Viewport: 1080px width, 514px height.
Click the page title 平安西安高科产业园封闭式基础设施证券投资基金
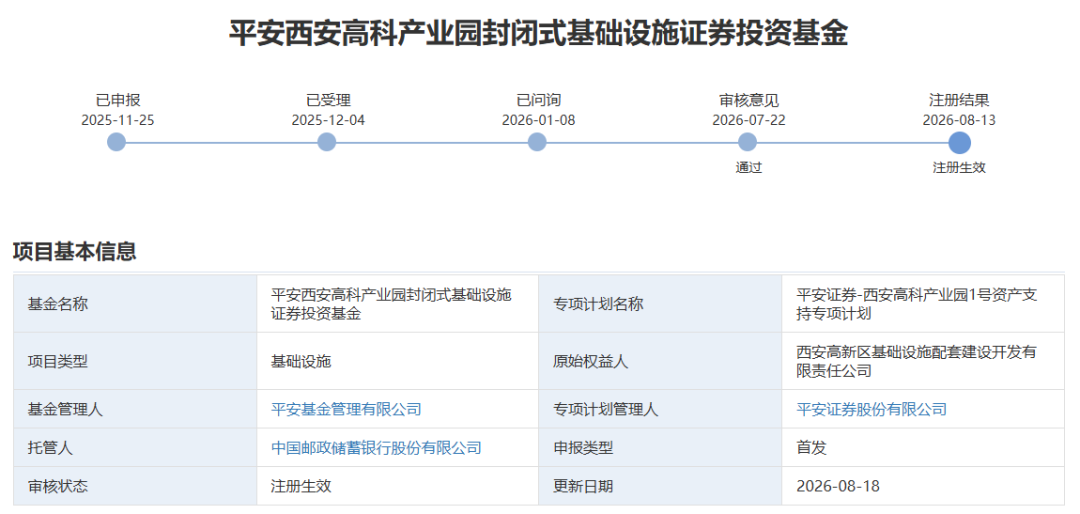(x=539, y=33)
